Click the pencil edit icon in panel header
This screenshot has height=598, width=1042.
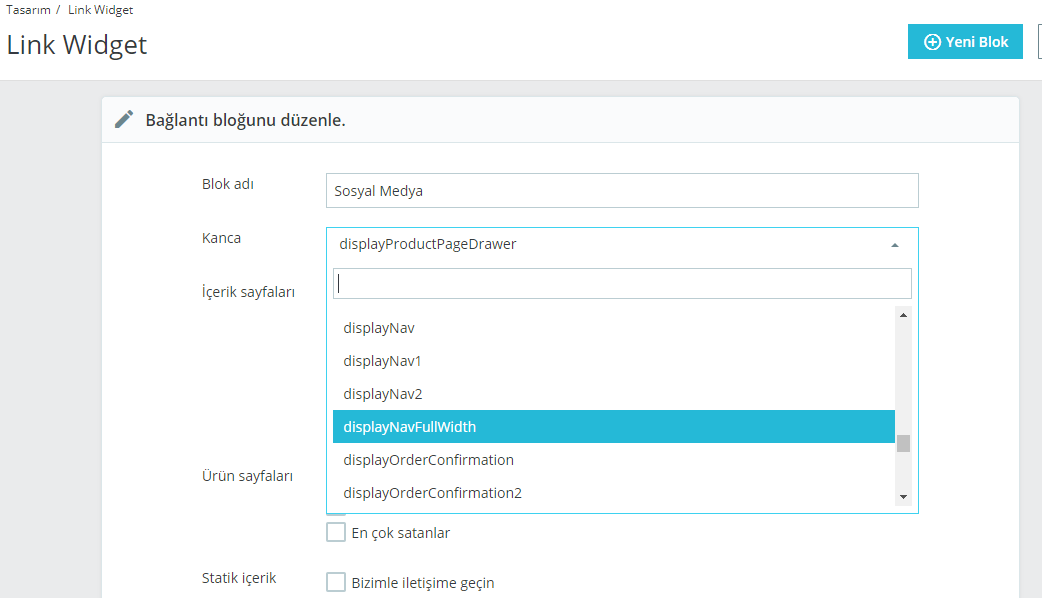tap(124, 120)
